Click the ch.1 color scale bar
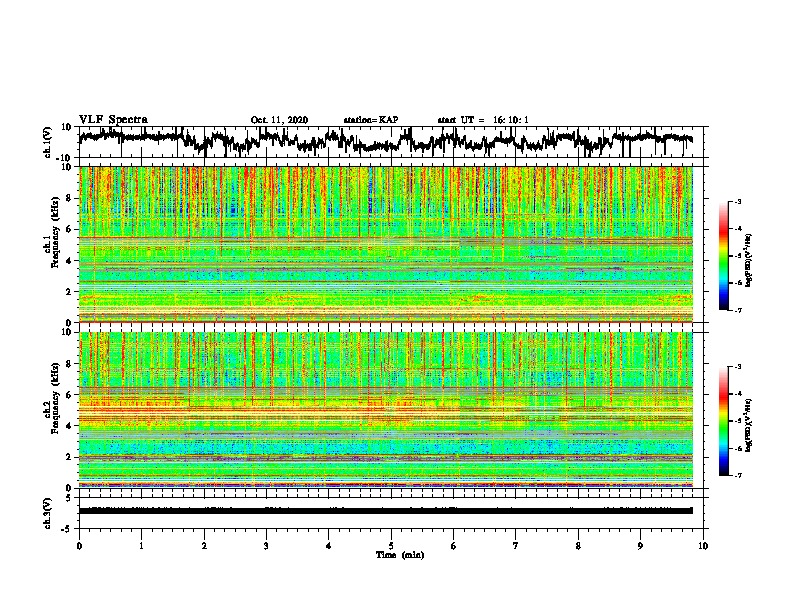Image resolution: width=792 pixels, height=612 pixels. [x=723, y=256]
